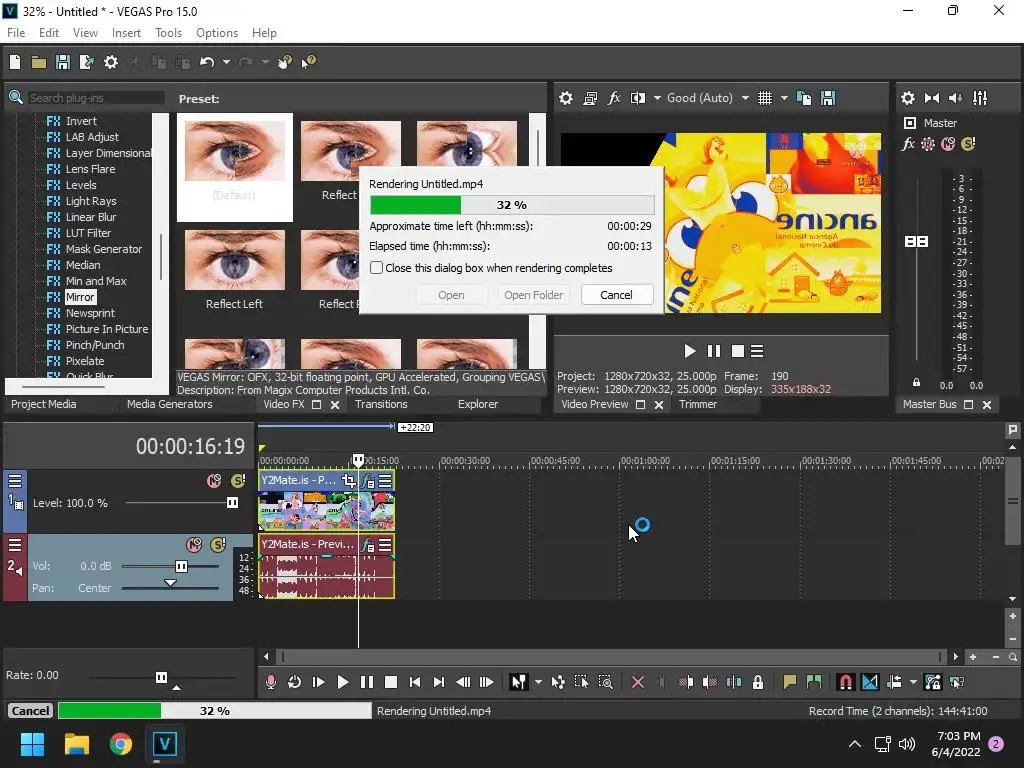Open event FX on video clip

(368, 481)
